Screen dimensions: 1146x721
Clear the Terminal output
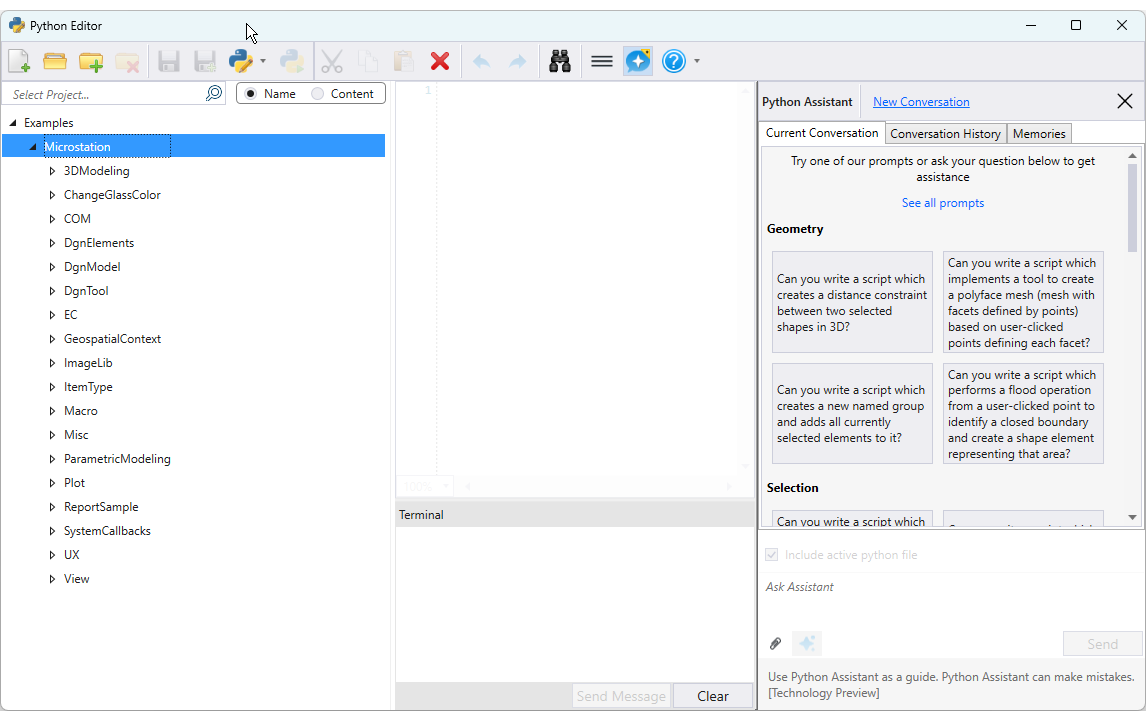[x=713, y=696]
